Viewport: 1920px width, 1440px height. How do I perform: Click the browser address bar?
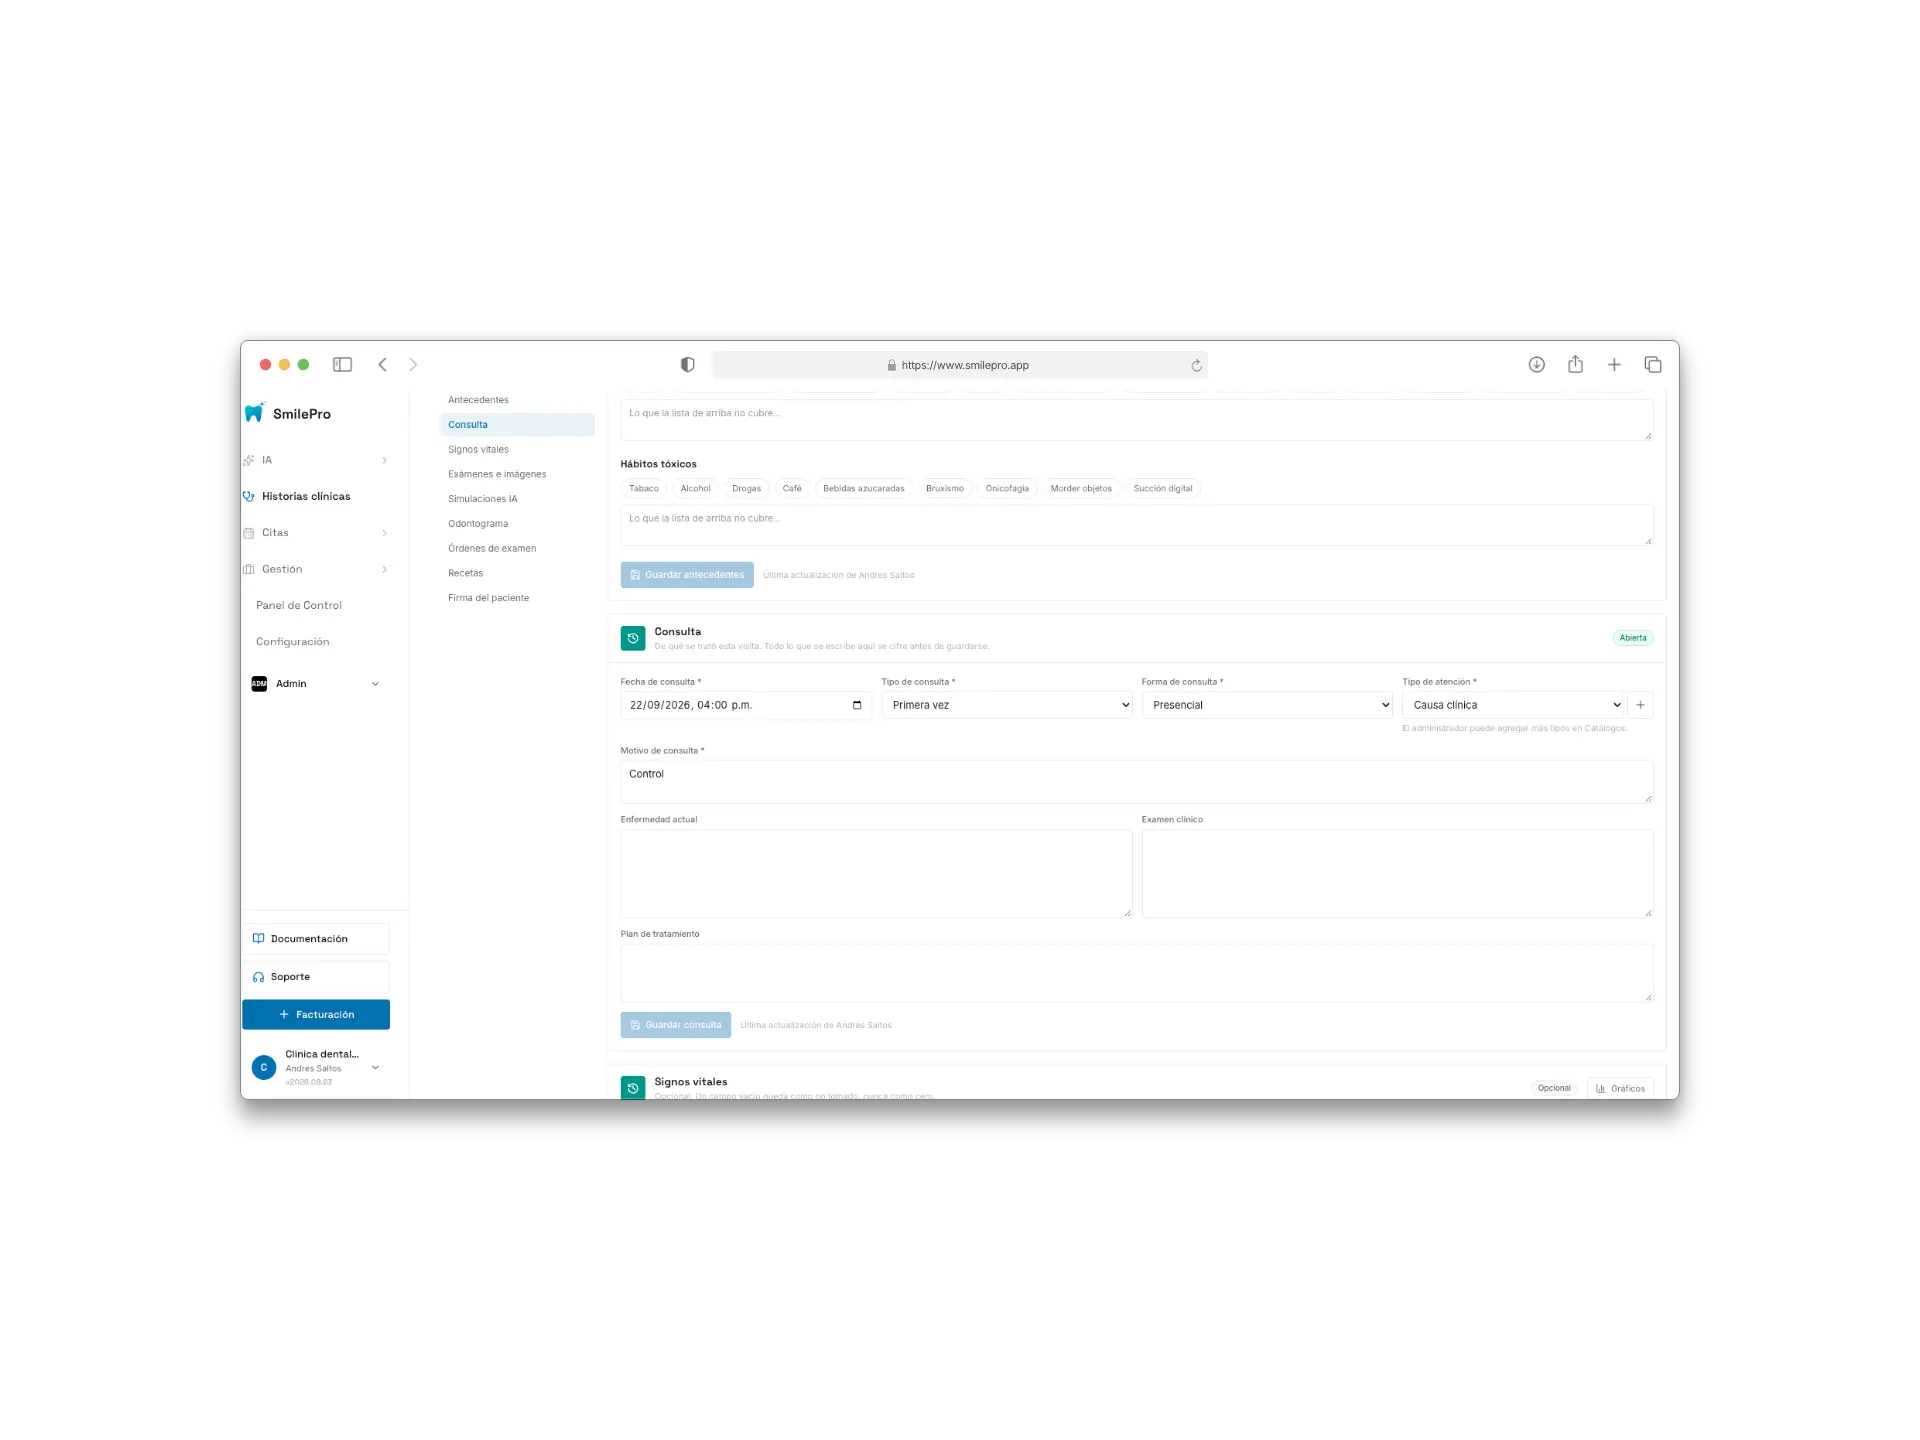960,365
